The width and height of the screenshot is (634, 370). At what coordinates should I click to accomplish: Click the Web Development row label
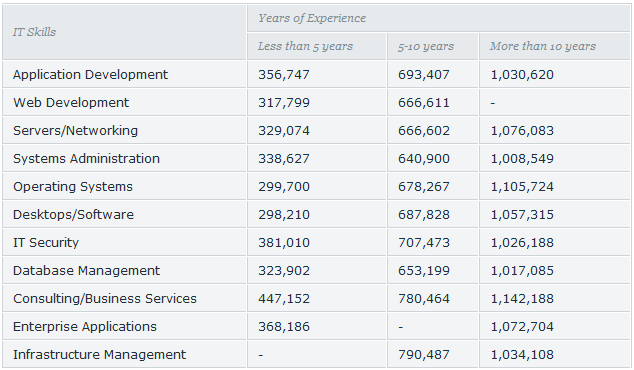tap(71, 102)
